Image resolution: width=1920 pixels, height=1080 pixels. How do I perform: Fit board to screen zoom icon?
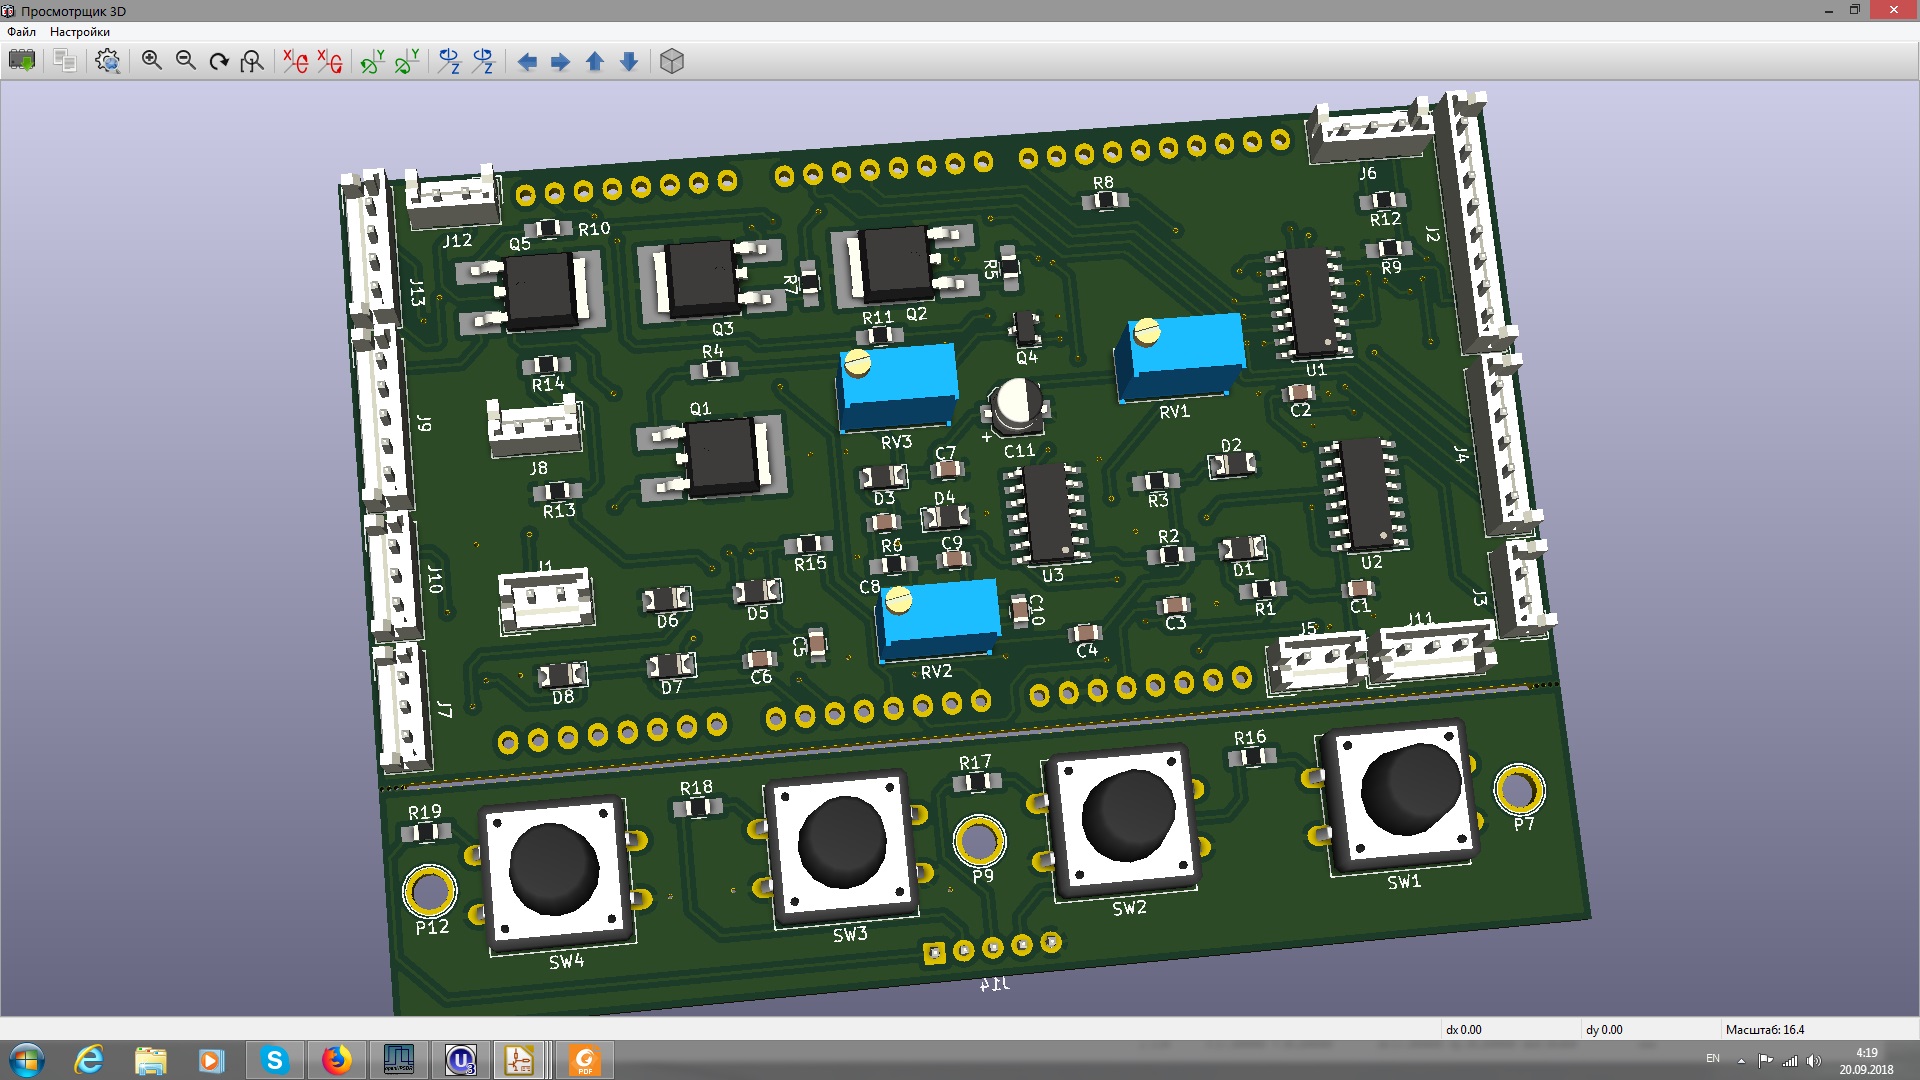pyautogui.click(x=252, y=61)
